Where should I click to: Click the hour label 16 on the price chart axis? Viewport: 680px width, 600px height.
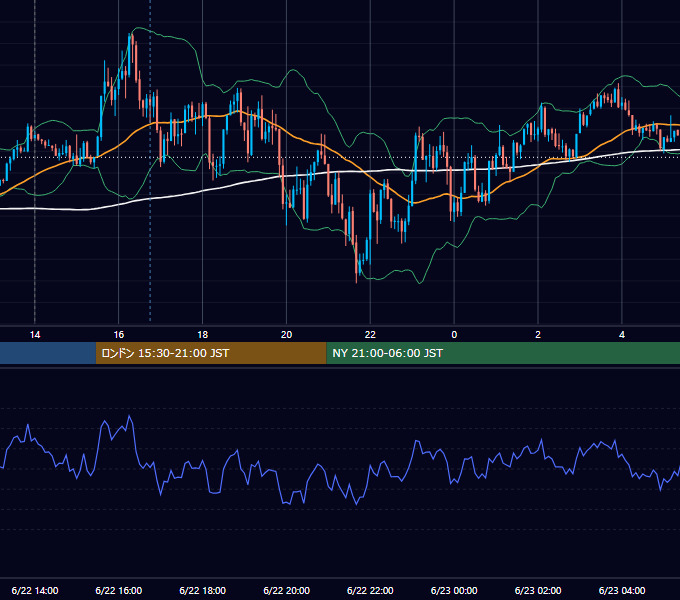(x=118, y=335)
